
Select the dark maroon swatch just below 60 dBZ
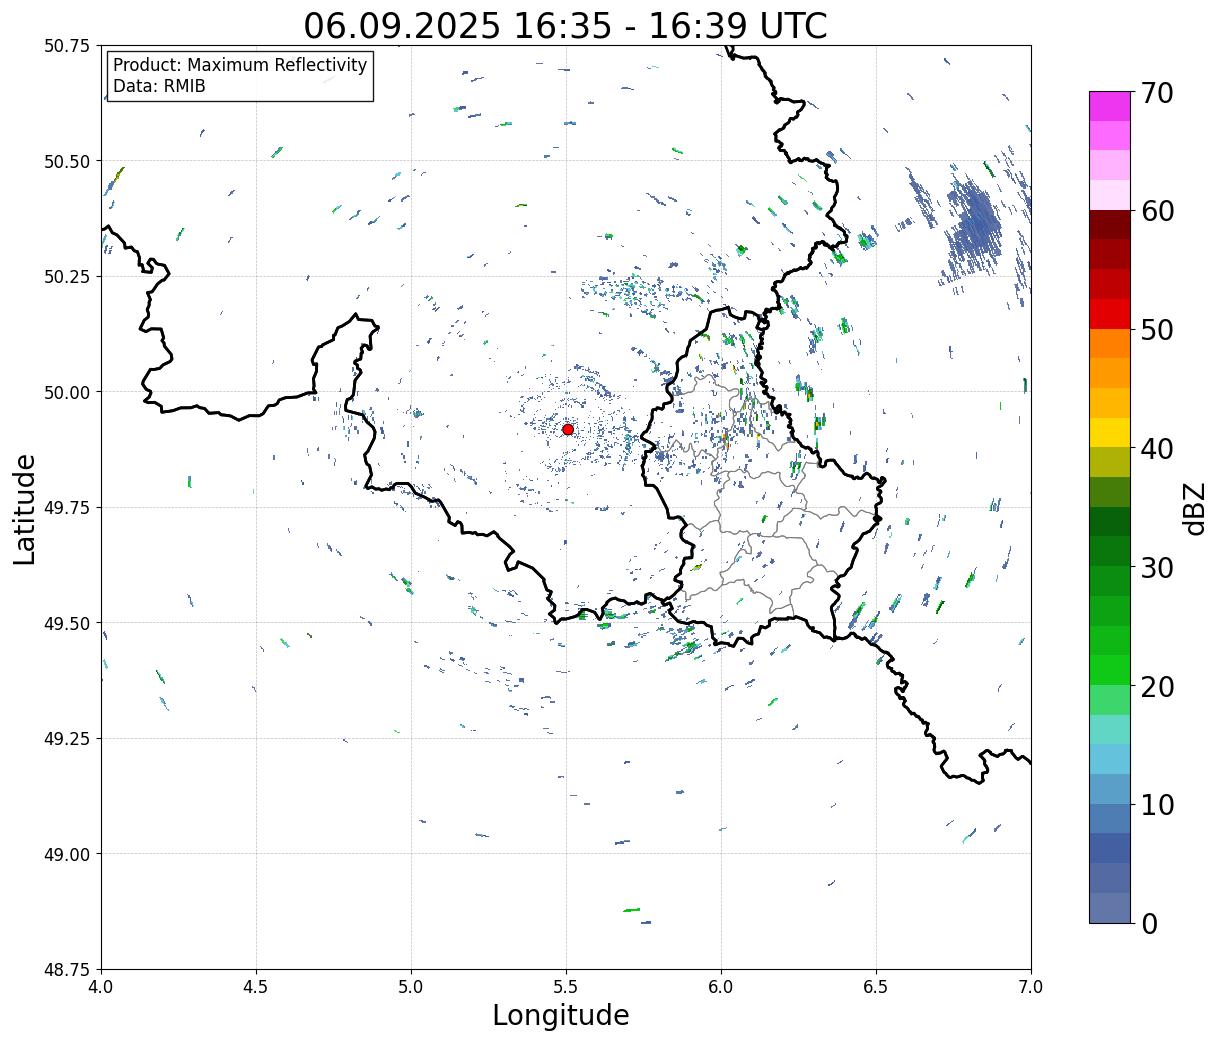click(1109, 225)
